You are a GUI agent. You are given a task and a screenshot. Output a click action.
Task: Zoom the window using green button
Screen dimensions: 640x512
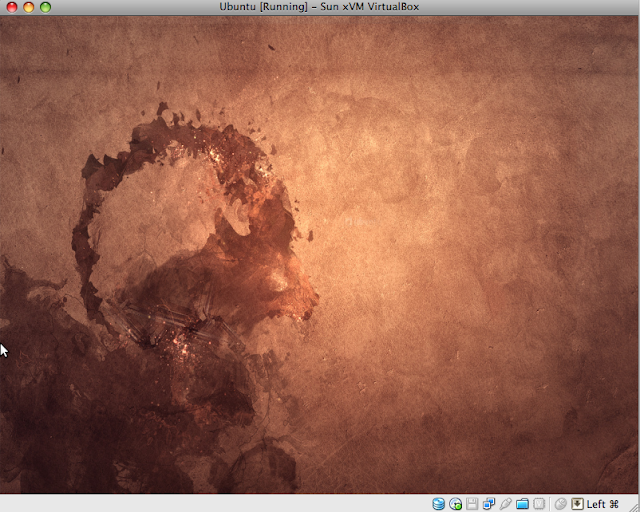[x=45, y=7]
